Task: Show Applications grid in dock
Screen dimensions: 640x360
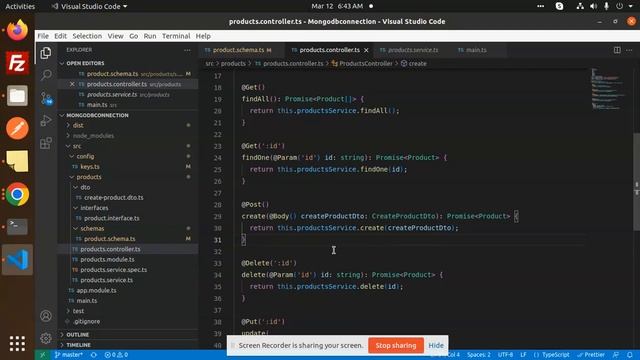Action: pyautogui.click(x=17, y=344)
